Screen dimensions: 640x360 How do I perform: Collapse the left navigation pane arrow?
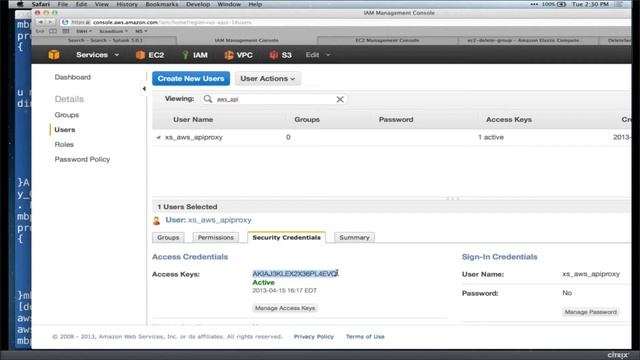point(144,88)
